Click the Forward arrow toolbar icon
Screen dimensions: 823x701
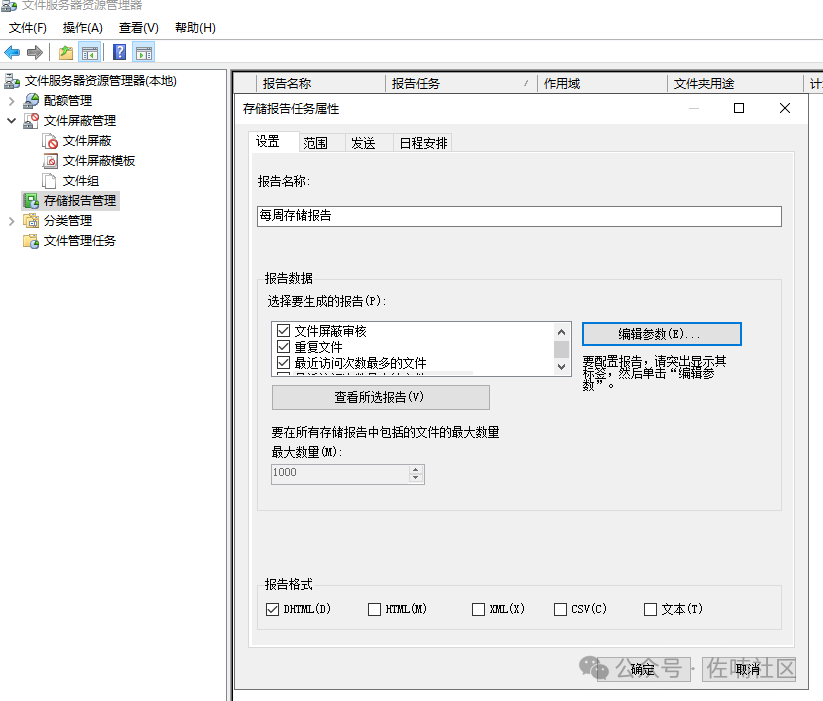point(35,52)
